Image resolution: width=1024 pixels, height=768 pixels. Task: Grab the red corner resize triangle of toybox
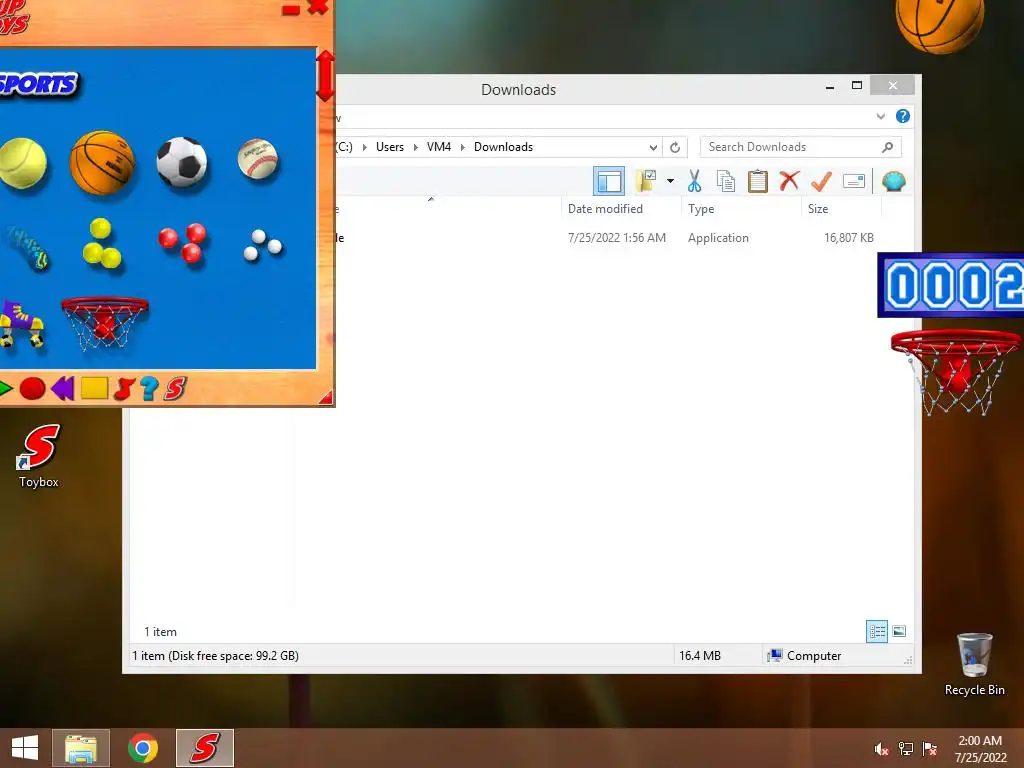[x=325, y=397]
